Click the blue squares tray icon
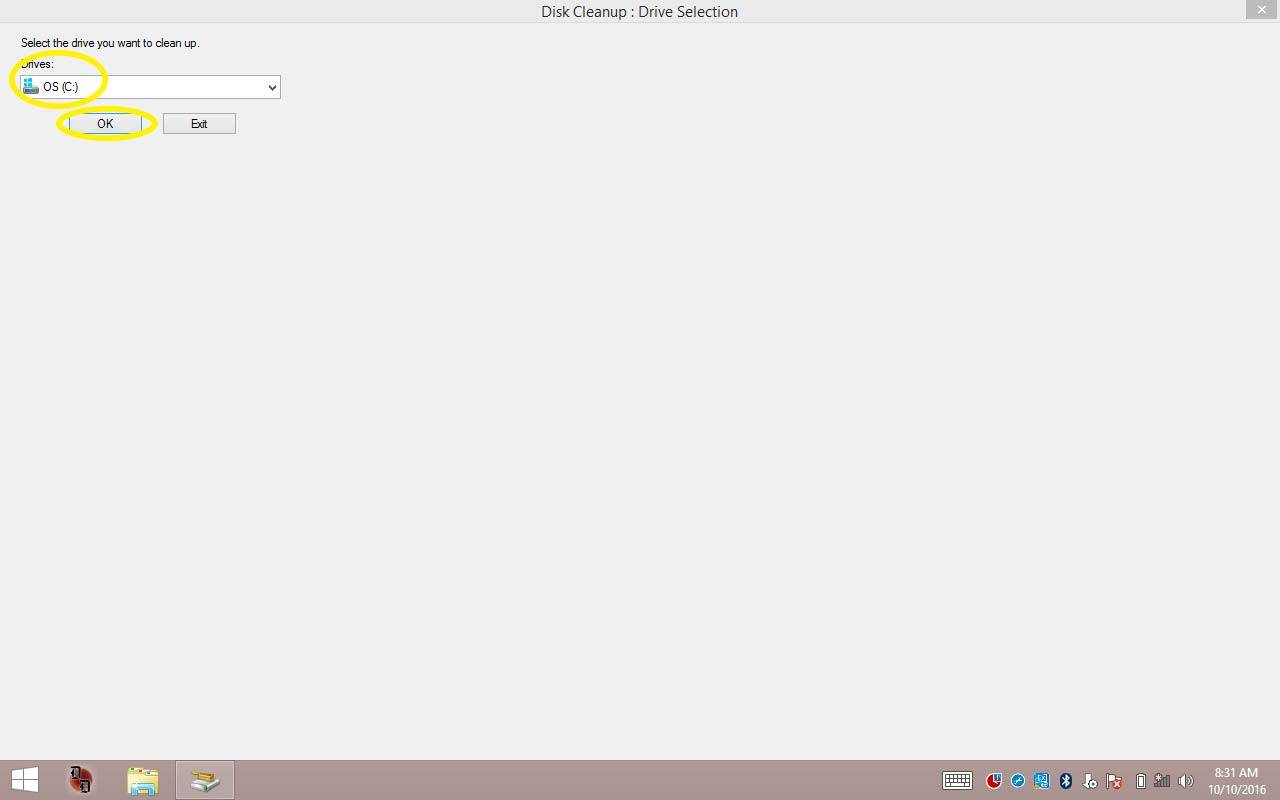This screenshot has width=1280, height=800. click(1042, 781)
